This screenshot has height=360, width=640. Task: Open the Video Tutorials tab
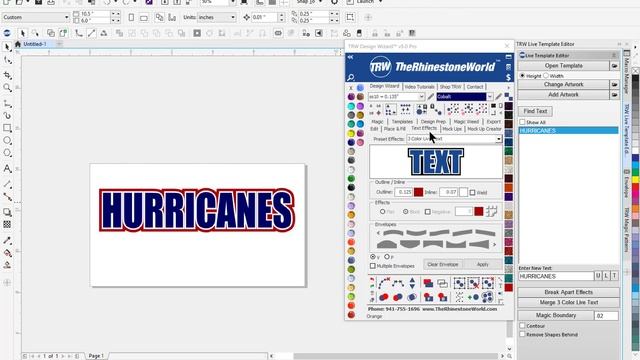coord(419,87)
